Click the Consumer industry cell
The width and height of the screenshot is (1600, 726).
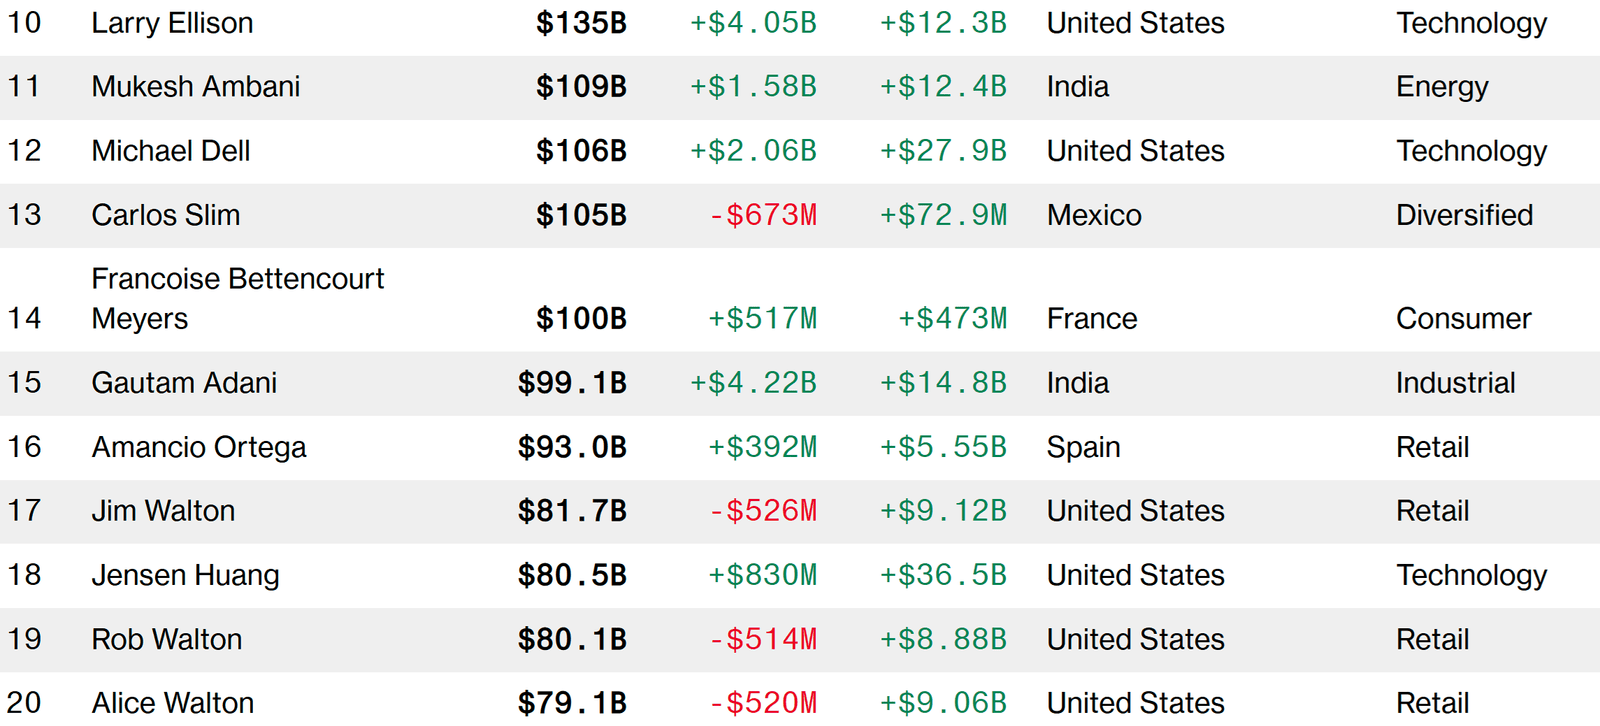point(1463,319)
